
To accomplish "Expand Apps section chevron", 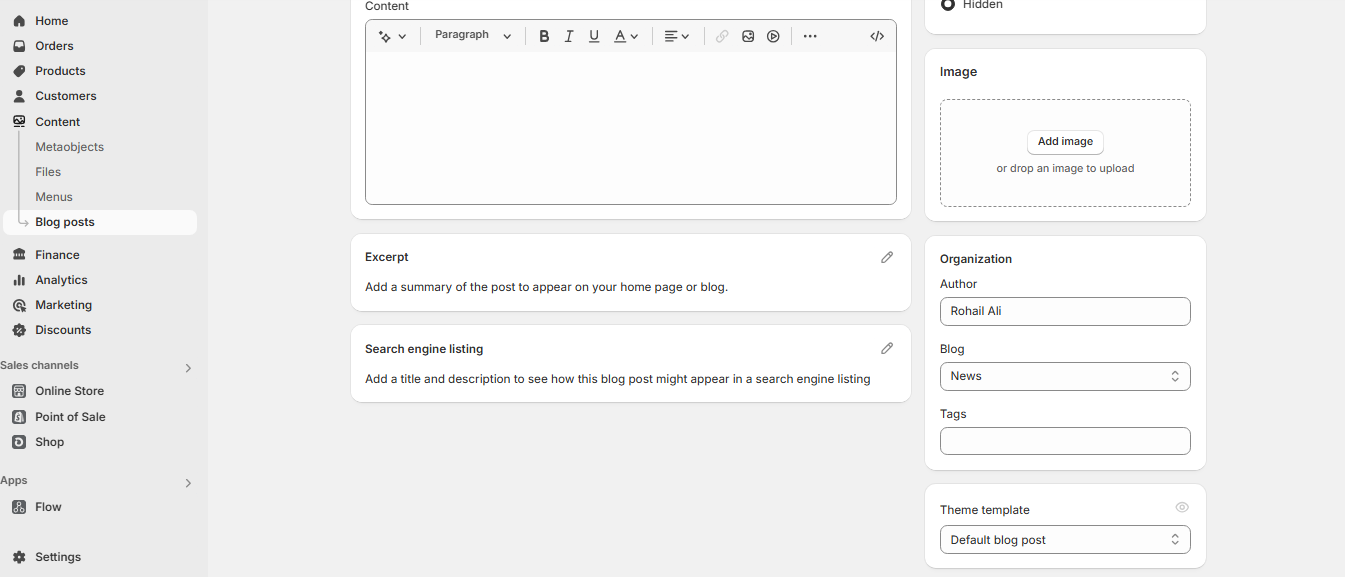I will pyautogui.click(x=188, y=483).
